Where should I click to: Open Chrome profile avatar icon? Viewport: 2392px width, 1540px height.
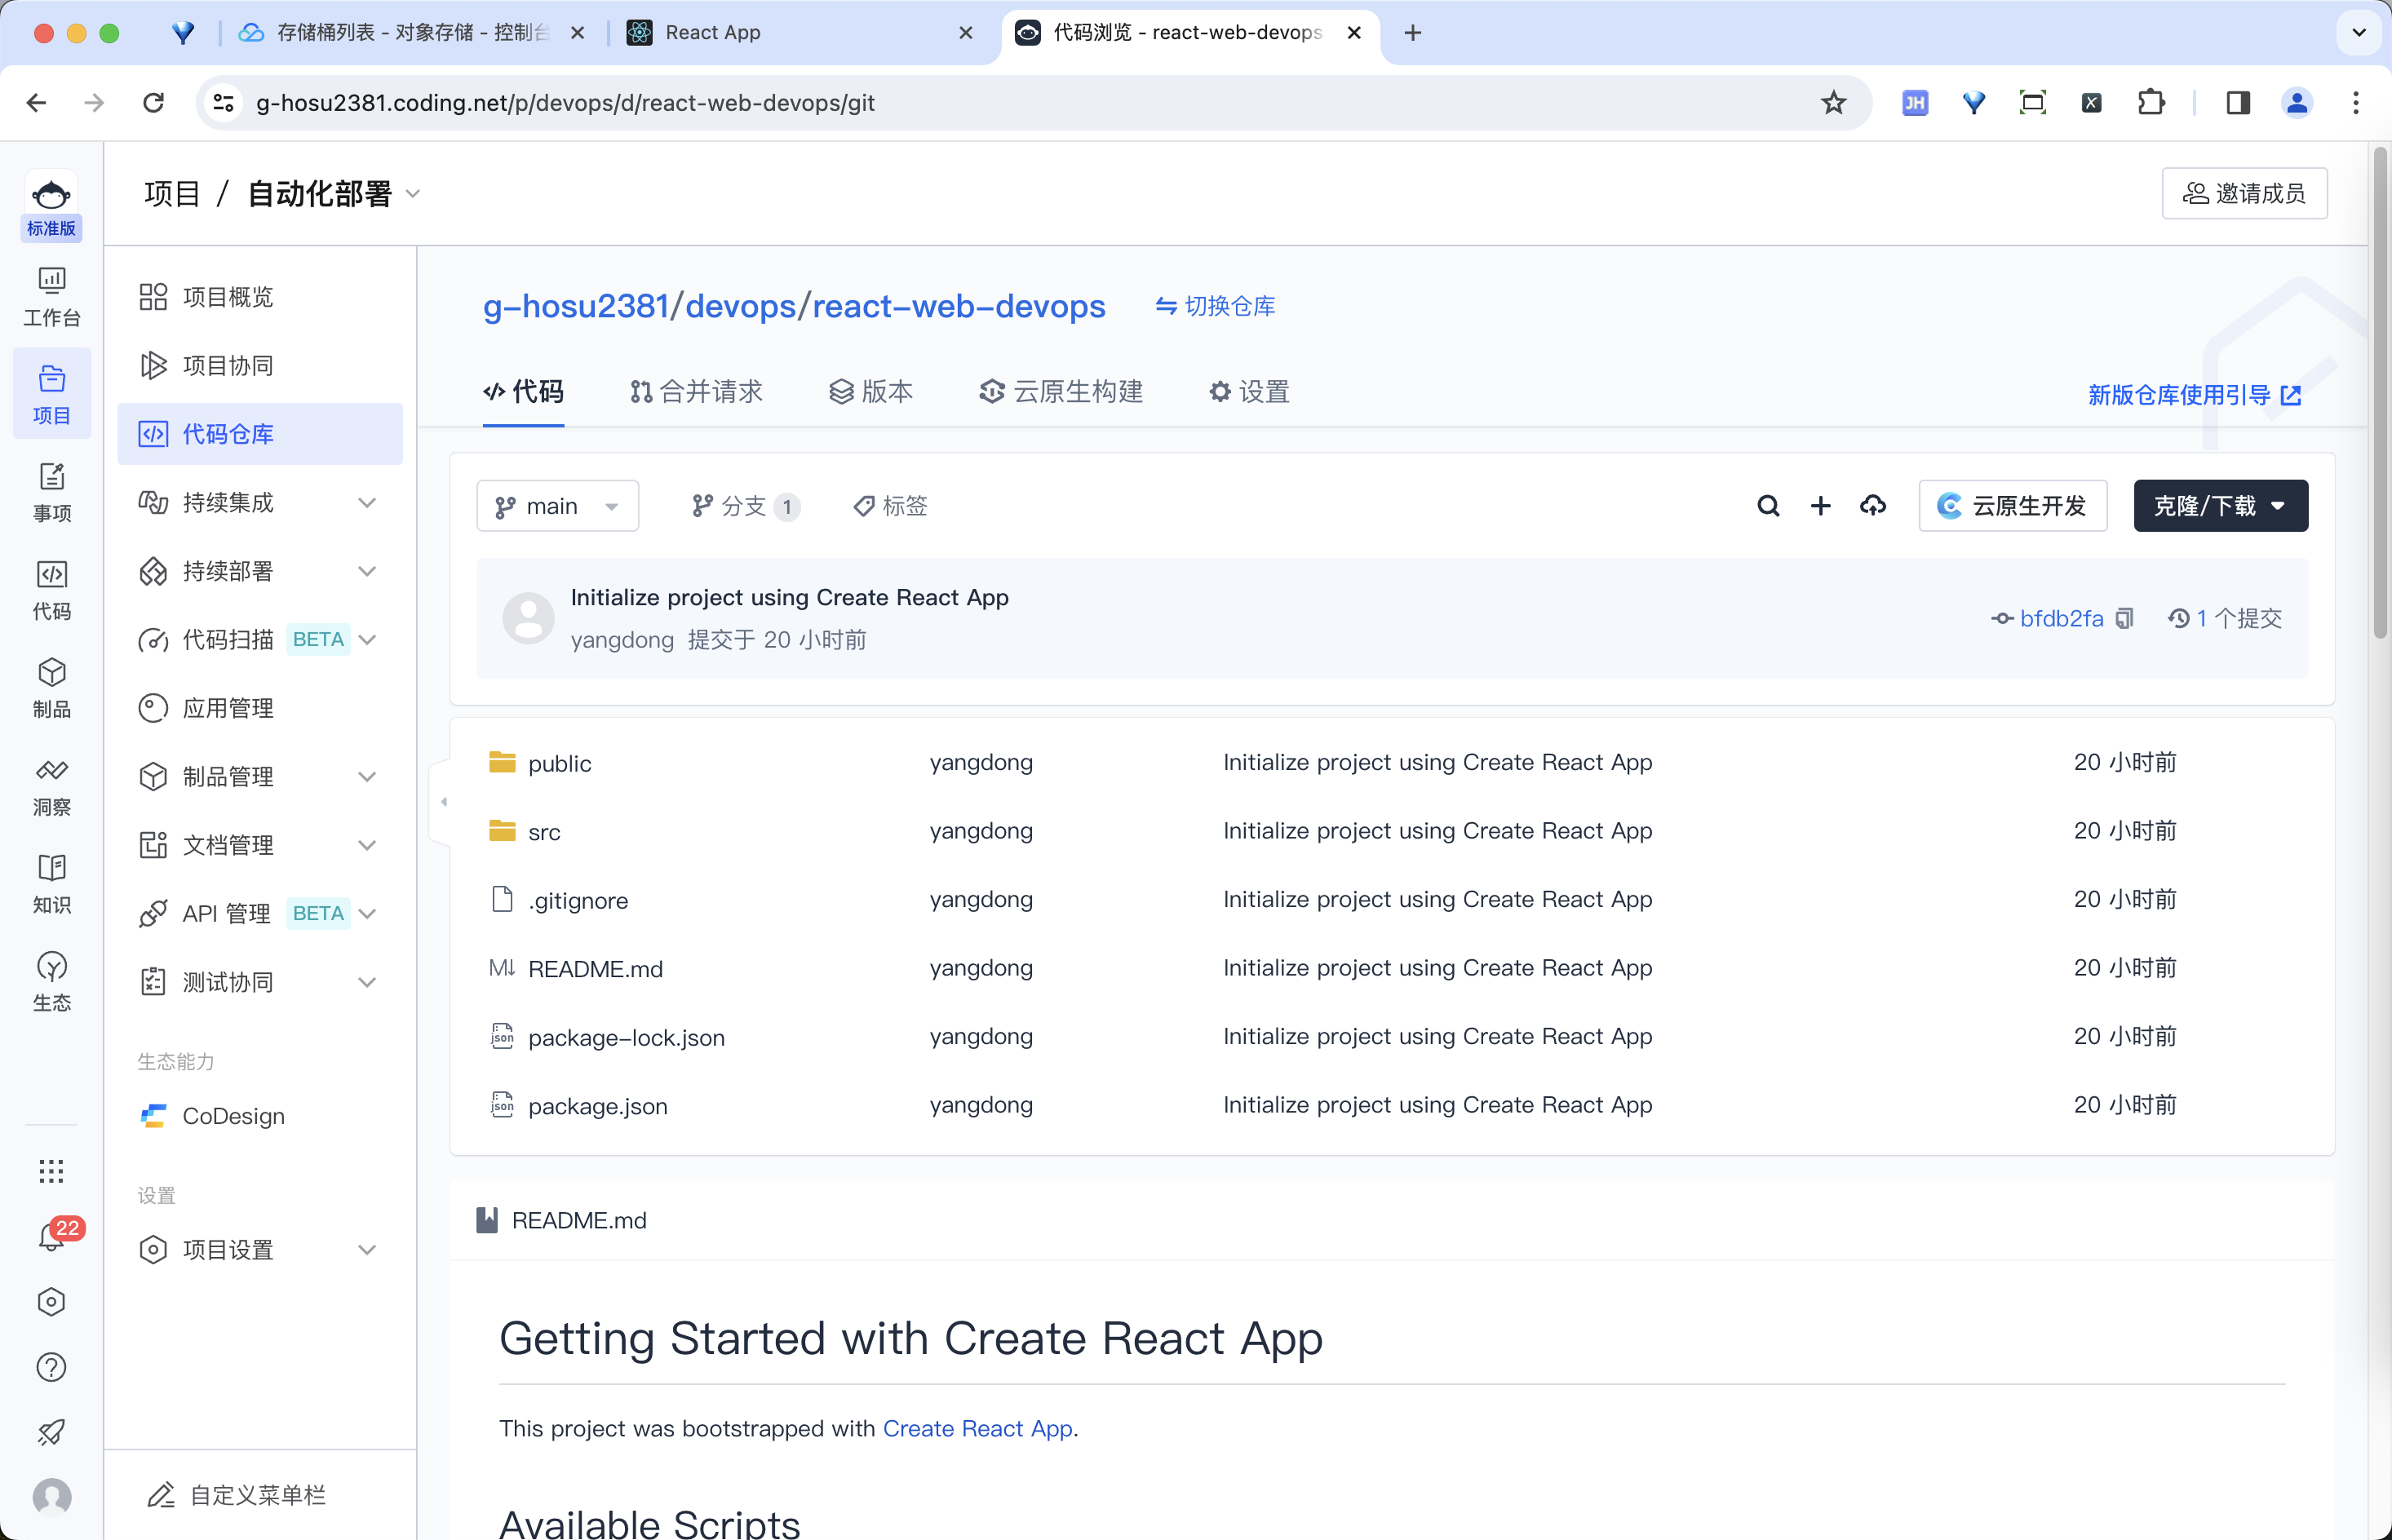[x=2297, y=103]
